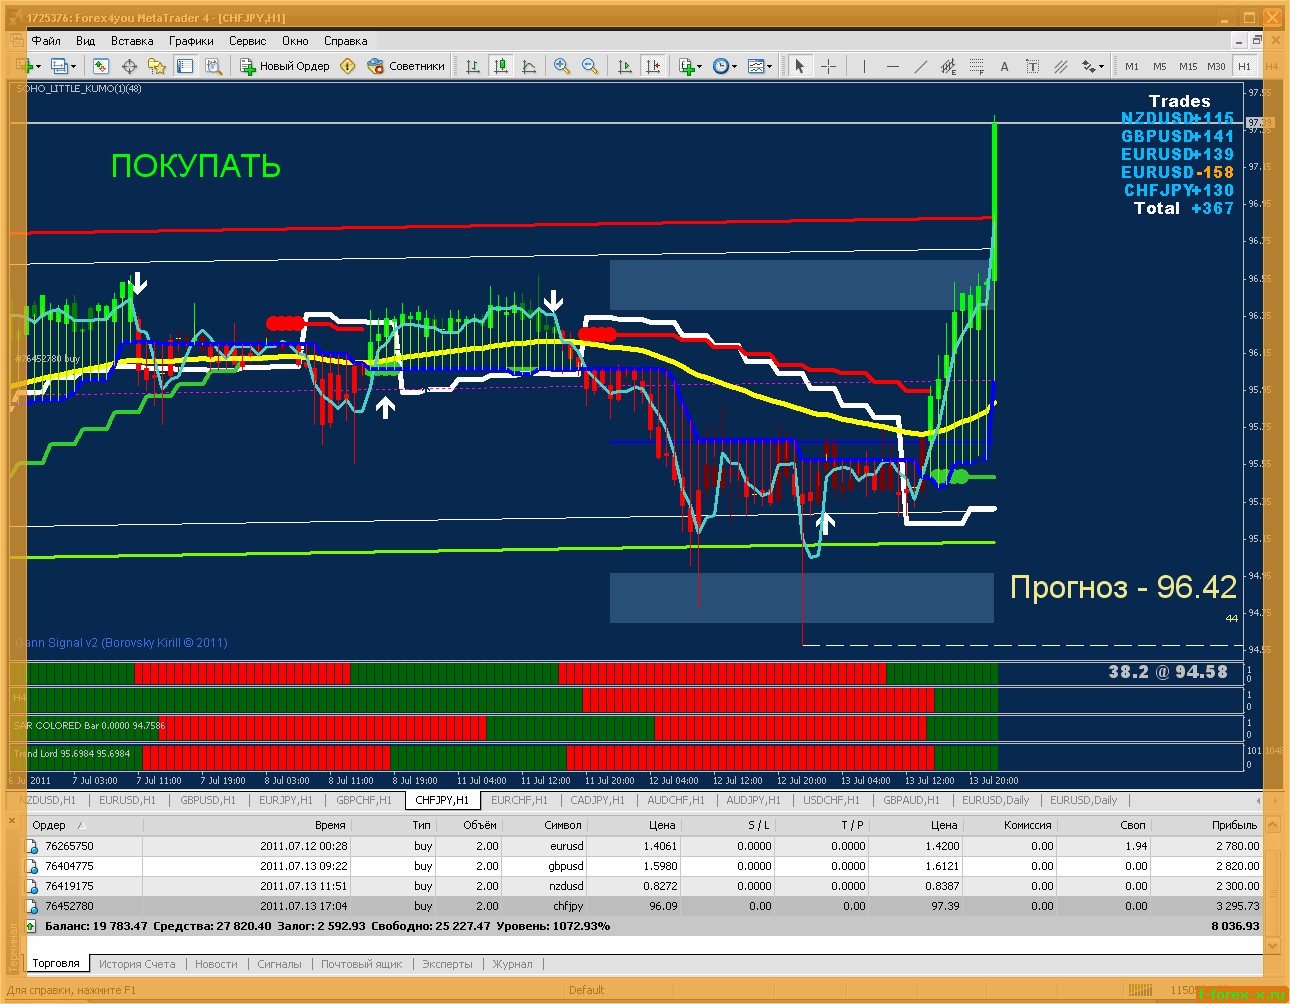Toggle the Expert Advisors (Советники) button

[x=406, y=66]
